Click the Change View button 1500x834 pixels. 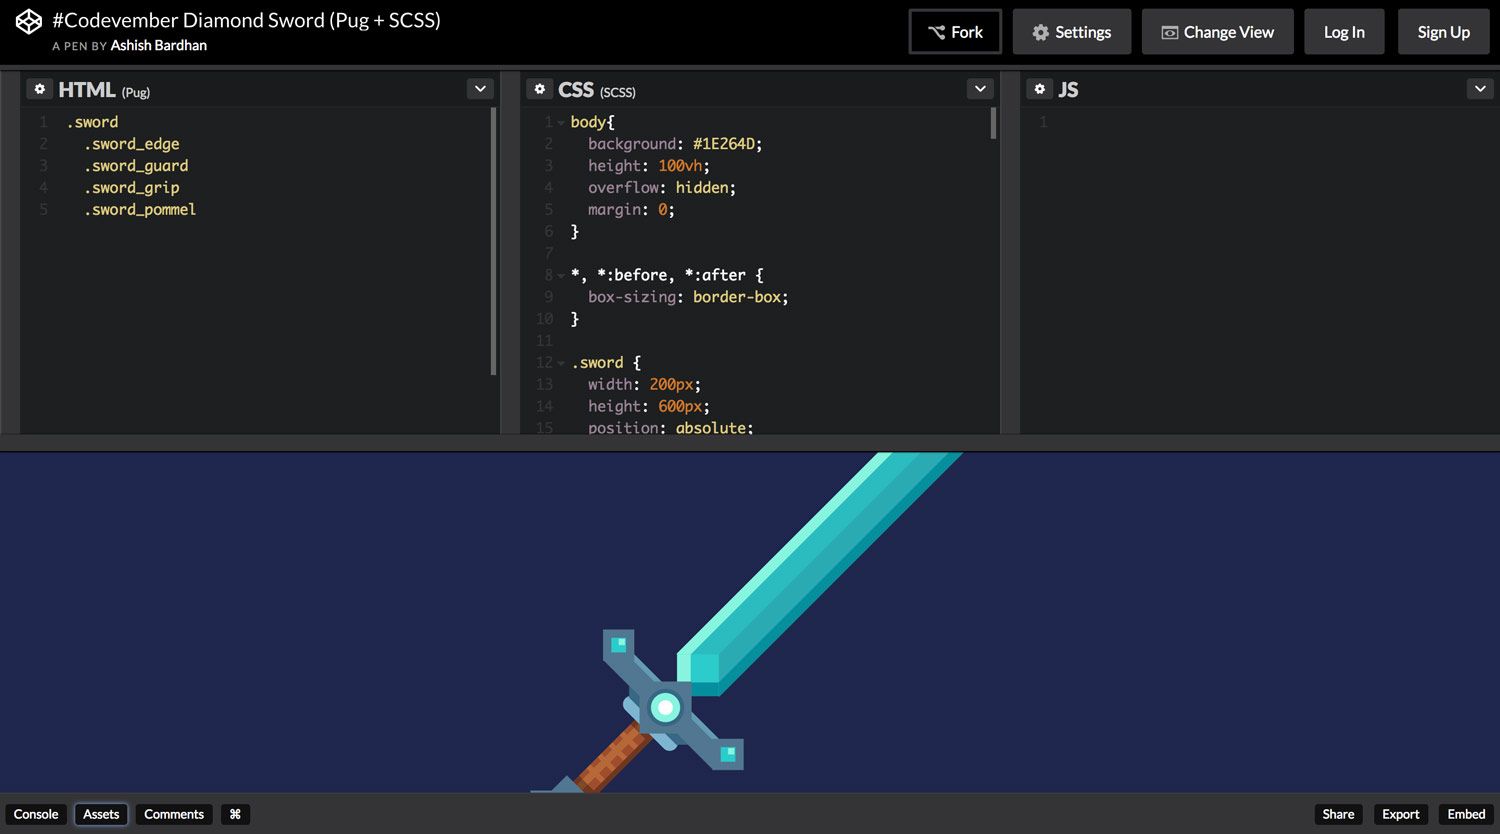point(1218,32)
